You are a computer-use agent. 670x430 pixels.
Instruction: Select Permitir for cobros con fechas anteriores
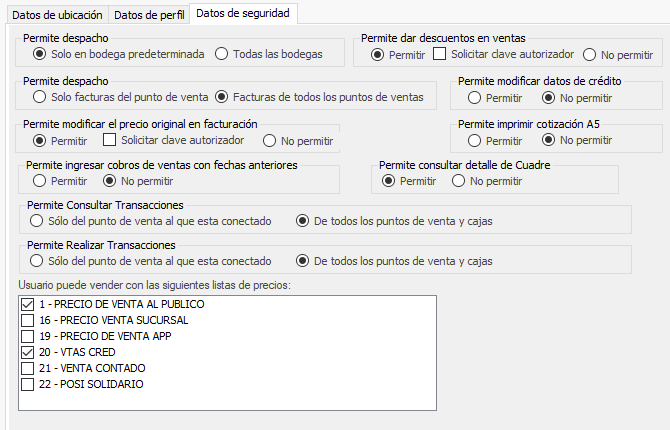(x=40, y=181)
